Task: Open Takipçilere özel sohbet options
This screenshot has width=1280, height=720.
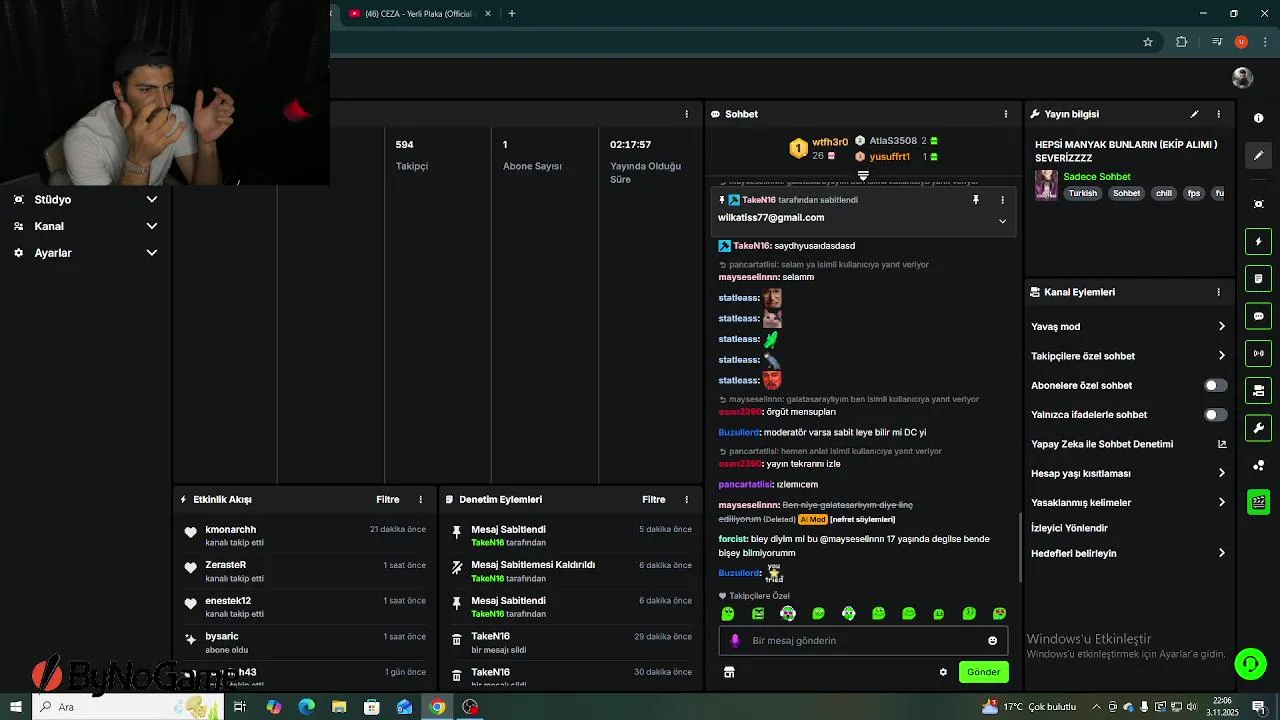Action: (1221, 355)
